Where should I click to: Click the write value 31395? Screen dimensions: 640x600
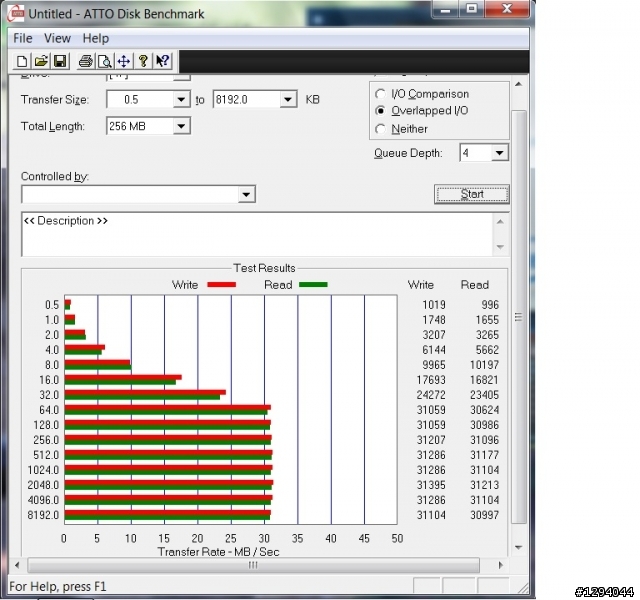point(431,485)
